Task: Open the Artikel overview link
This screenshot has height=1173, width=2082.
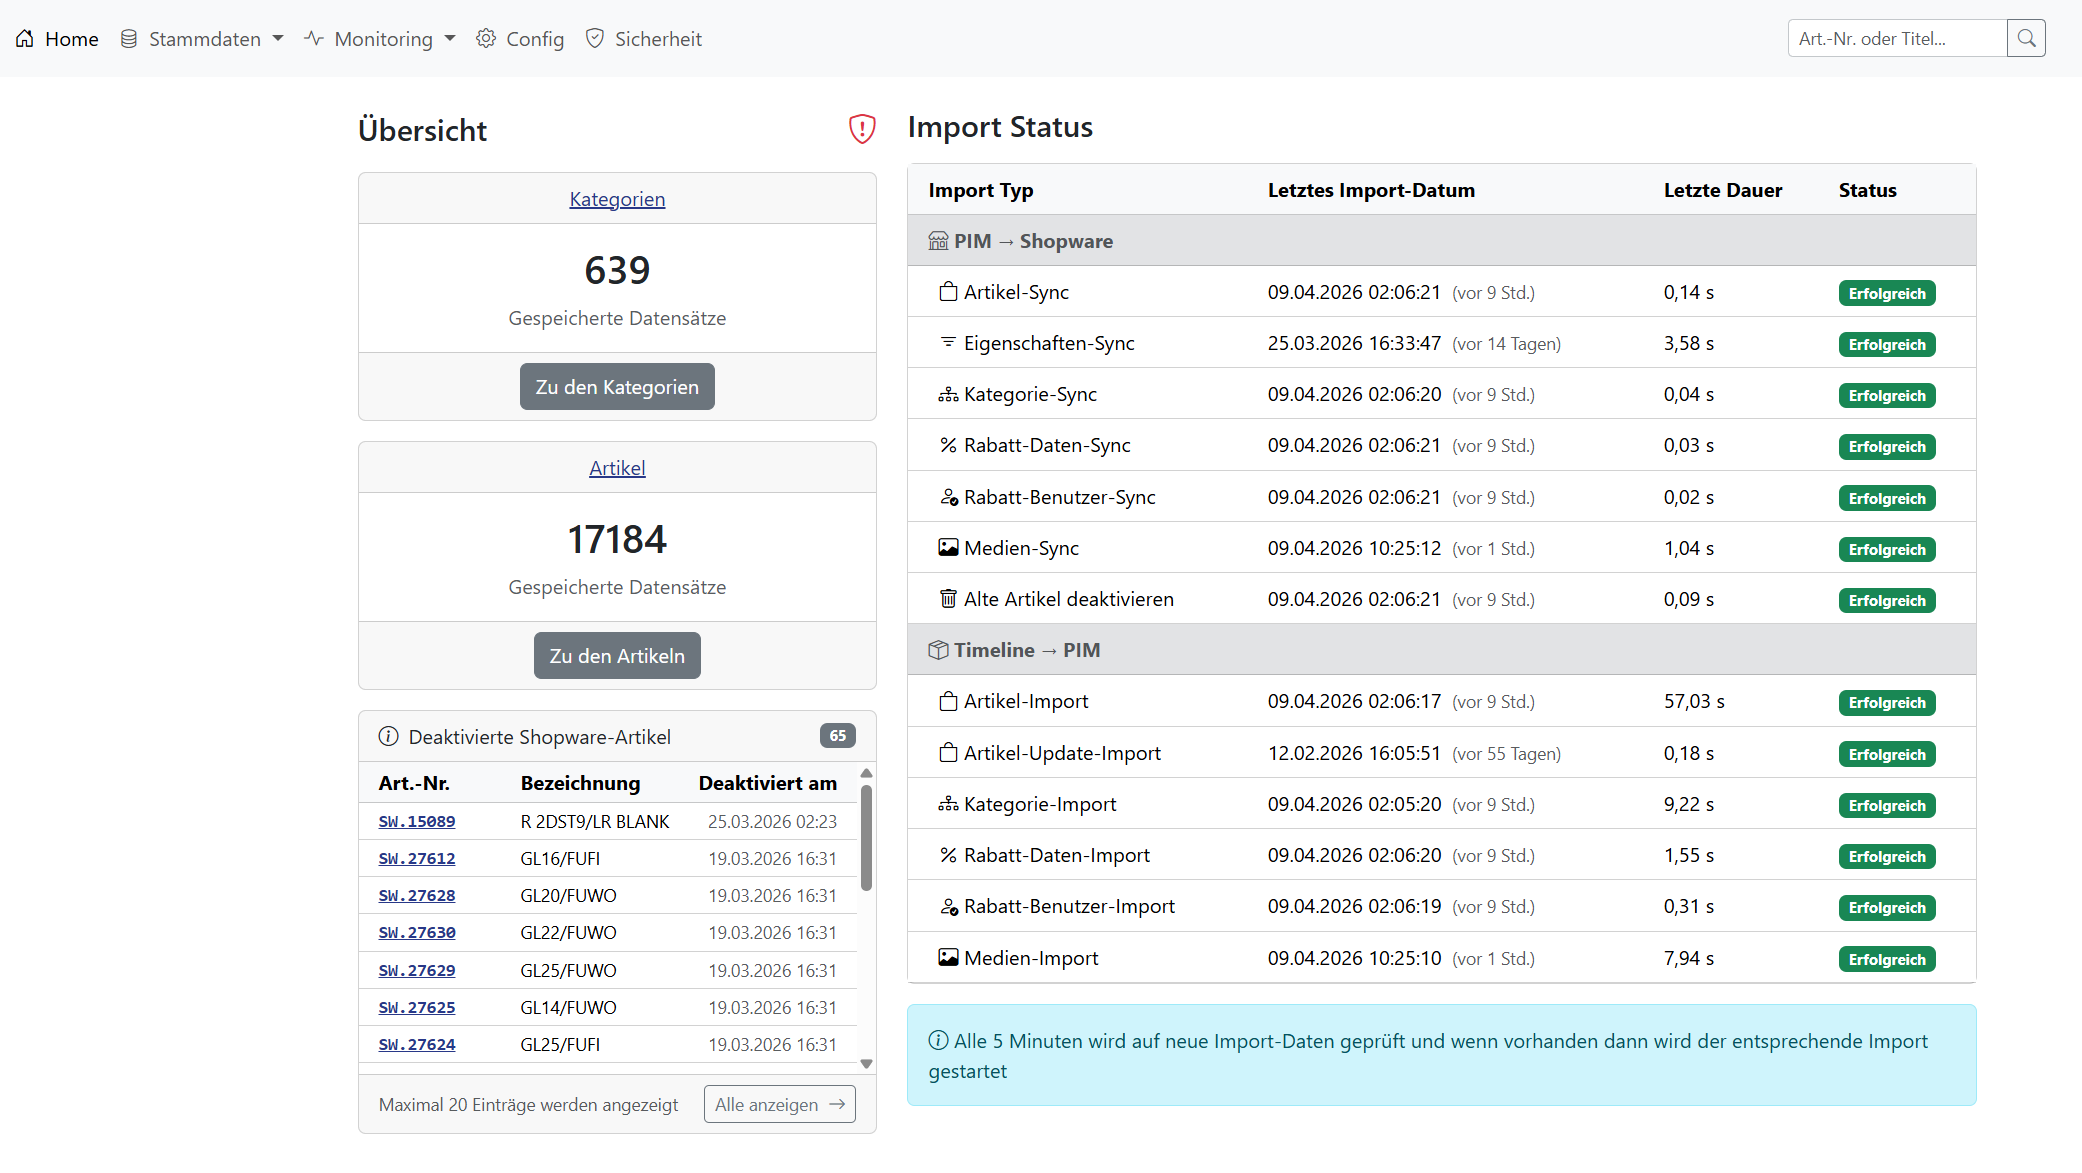Action: (616, 467)
